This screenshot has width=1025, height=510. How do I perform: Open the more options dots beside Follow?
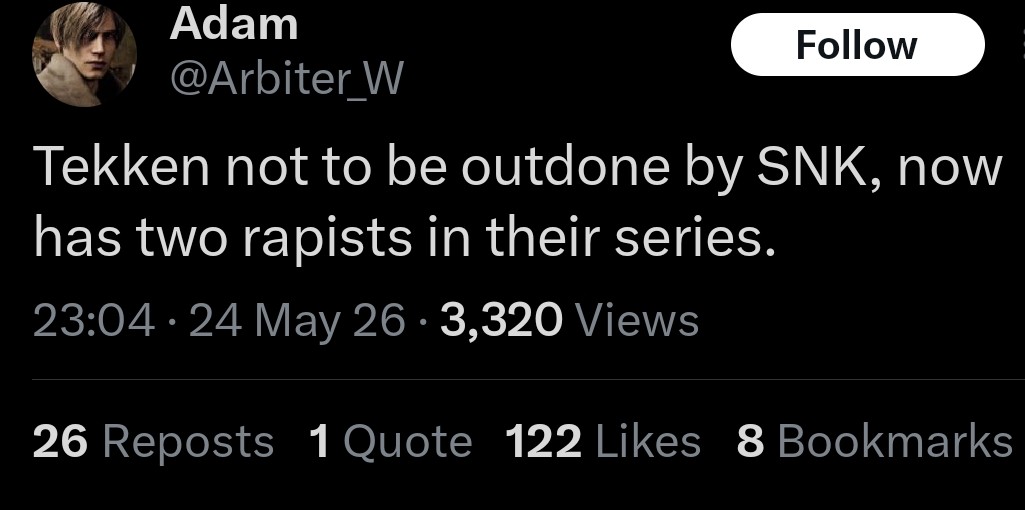click(x=1021, y=44)
